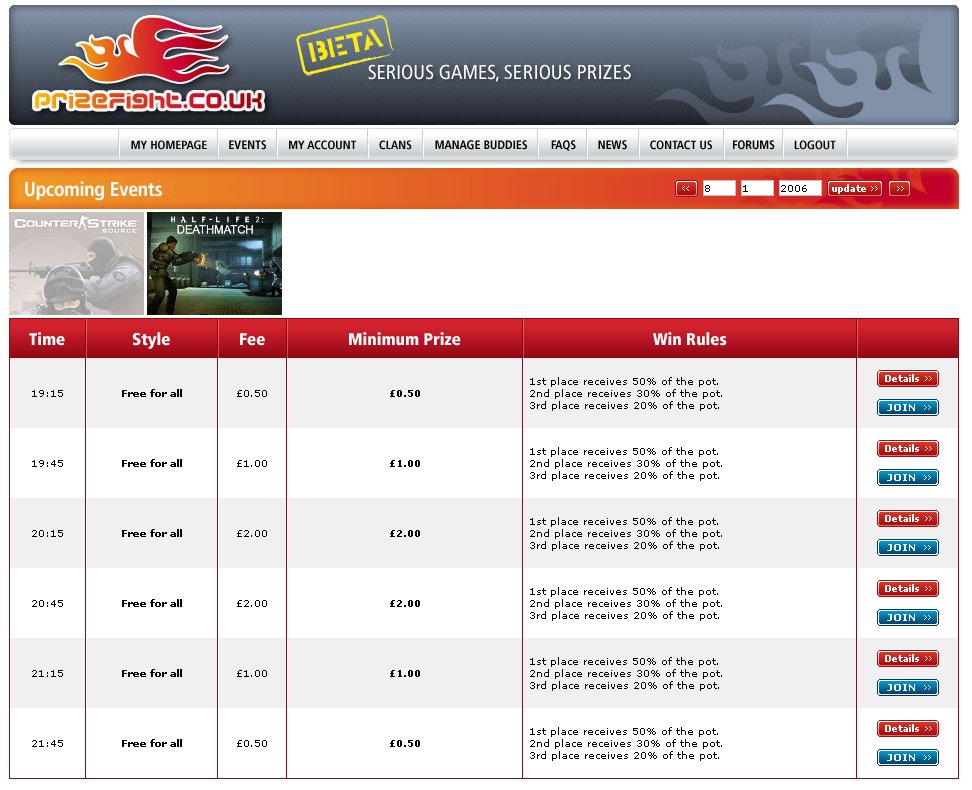Join the 19:45 Free for all event
Image resolution: width=972 pixels, height=790 pixels.
point(907,478)
